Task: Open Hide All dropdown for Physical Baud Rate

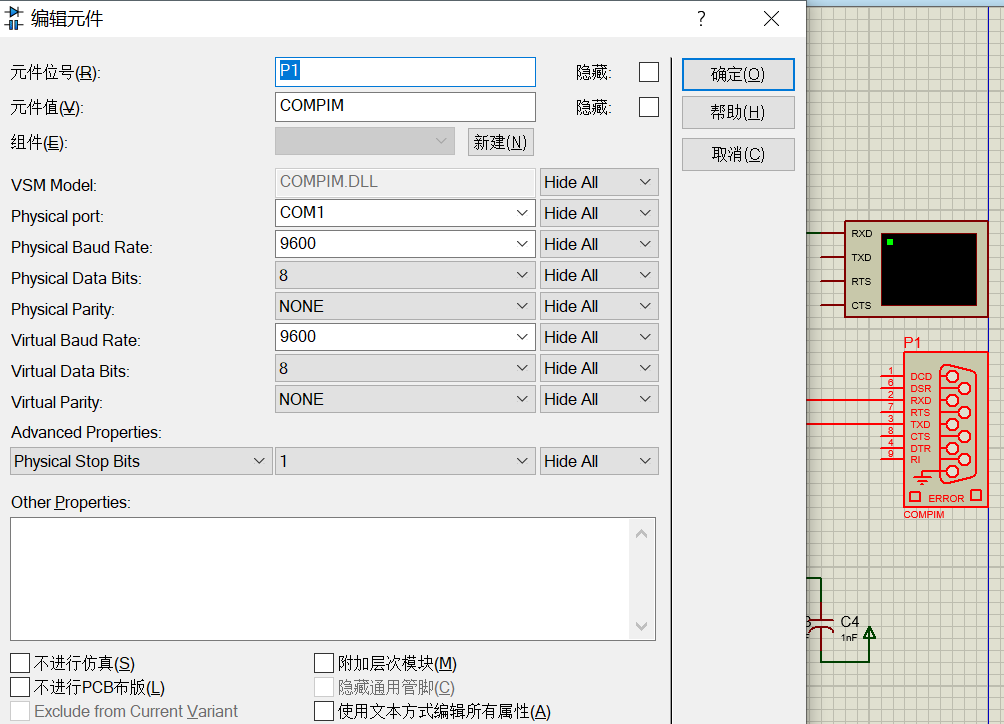Action: point(599,244)
